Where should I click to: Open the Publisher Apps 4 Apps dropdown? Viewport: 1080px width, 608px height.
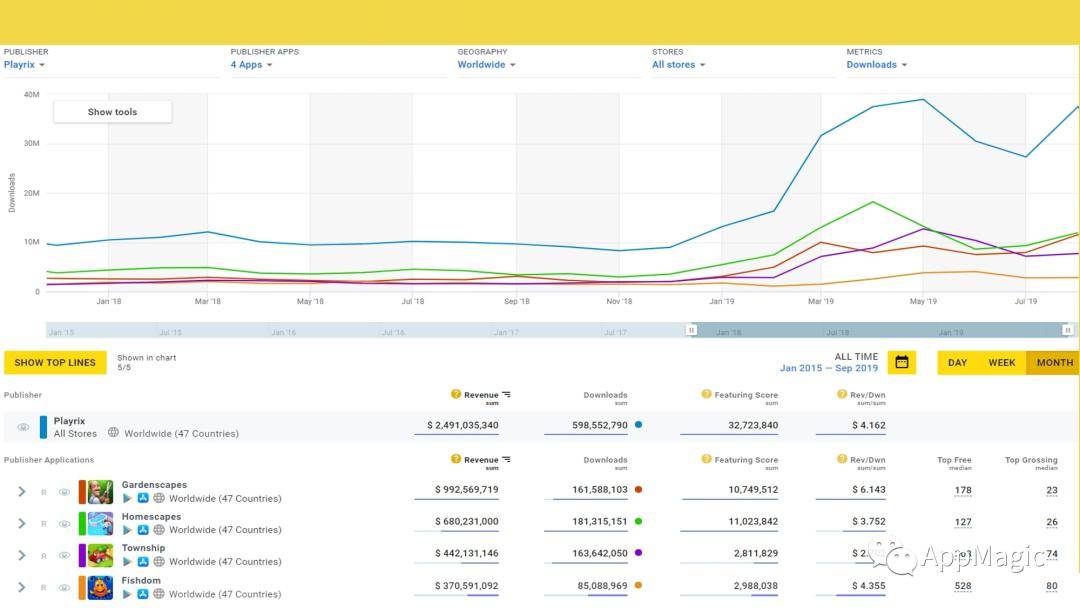[251, 65]
